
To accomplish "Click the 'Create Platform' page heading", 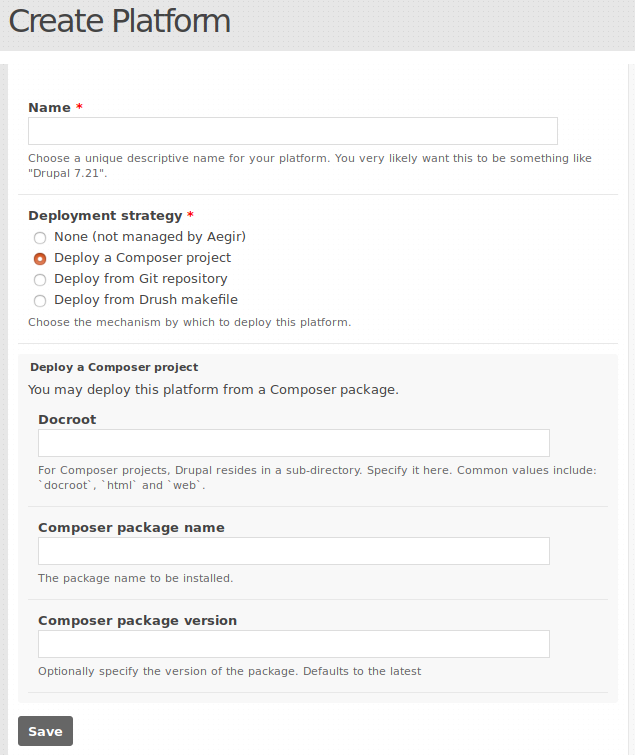I will 119,21.
